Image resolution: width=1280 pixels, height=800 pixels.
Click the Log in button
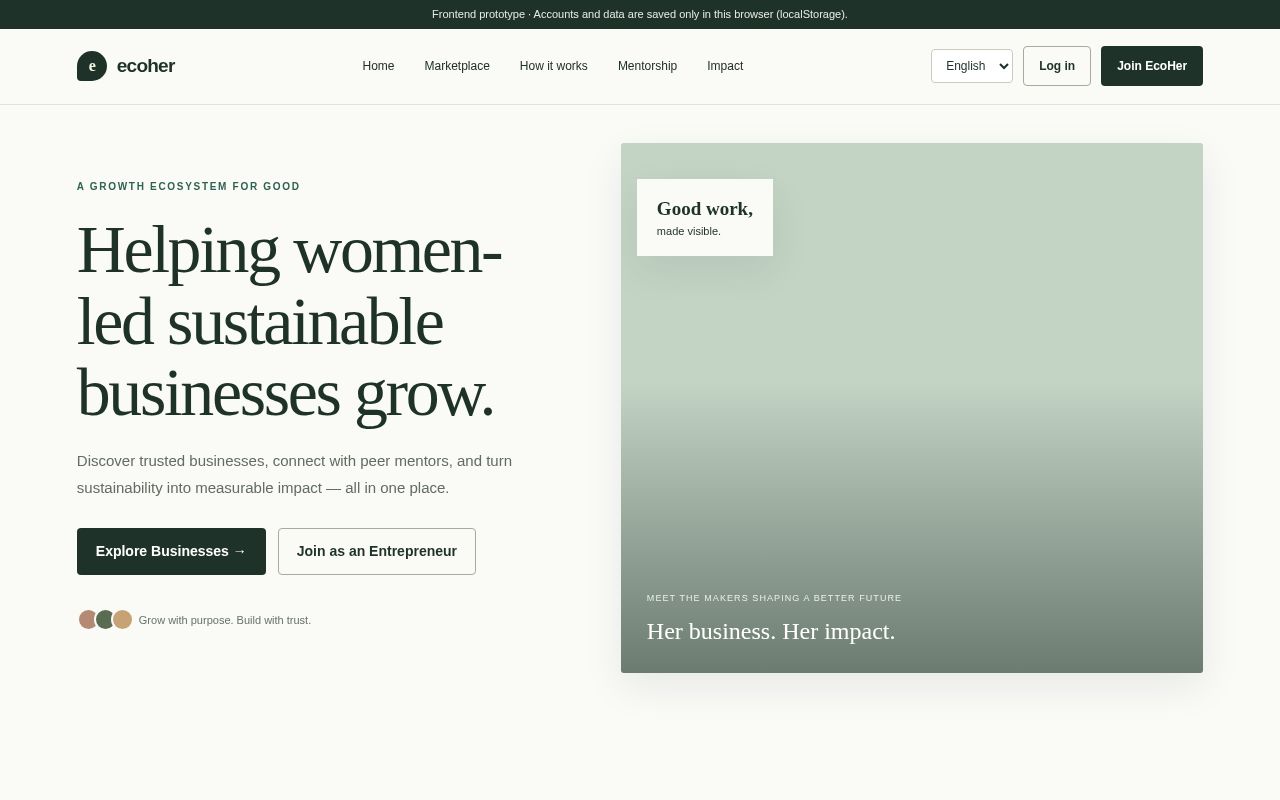click(x=1057, y=66)
